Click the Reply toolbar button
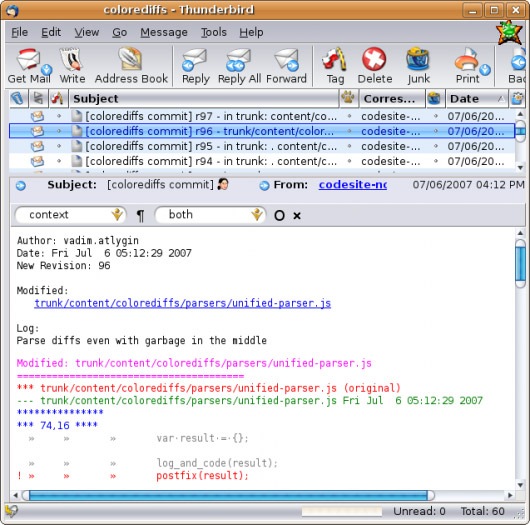 [x=195, y=66]
